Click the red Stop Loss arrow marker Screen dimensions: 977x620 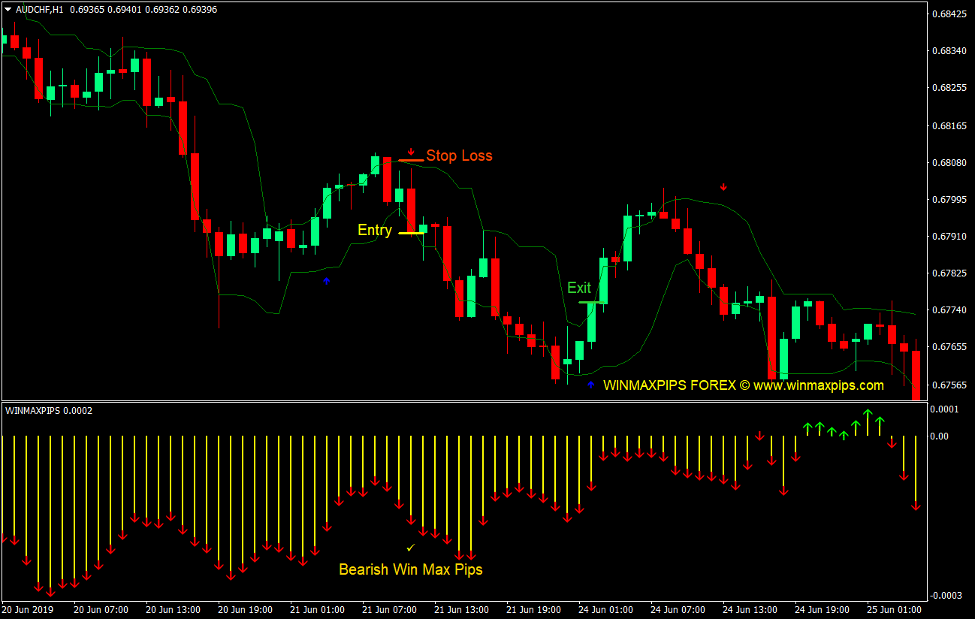click(411, 153)
